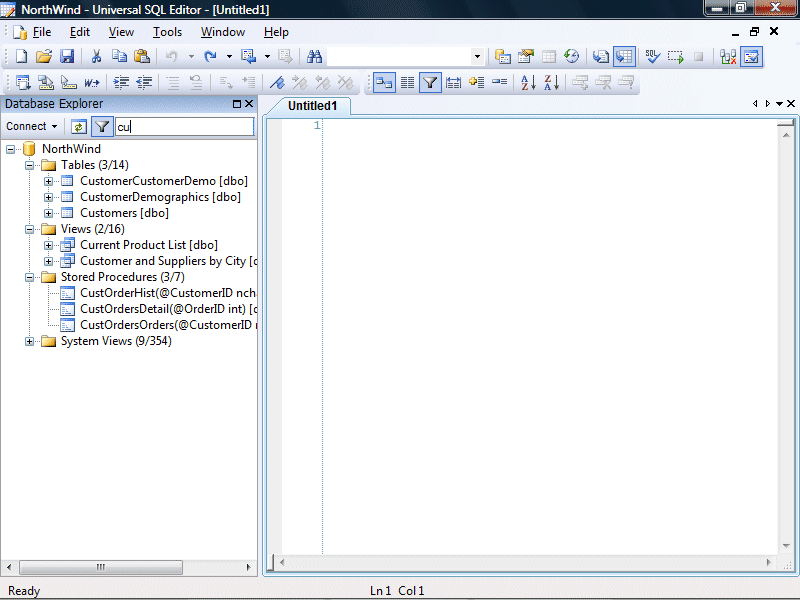Toggle the highlighted checklist options button
The height and width of the screenshot is (600, 800).
[752, 57]
